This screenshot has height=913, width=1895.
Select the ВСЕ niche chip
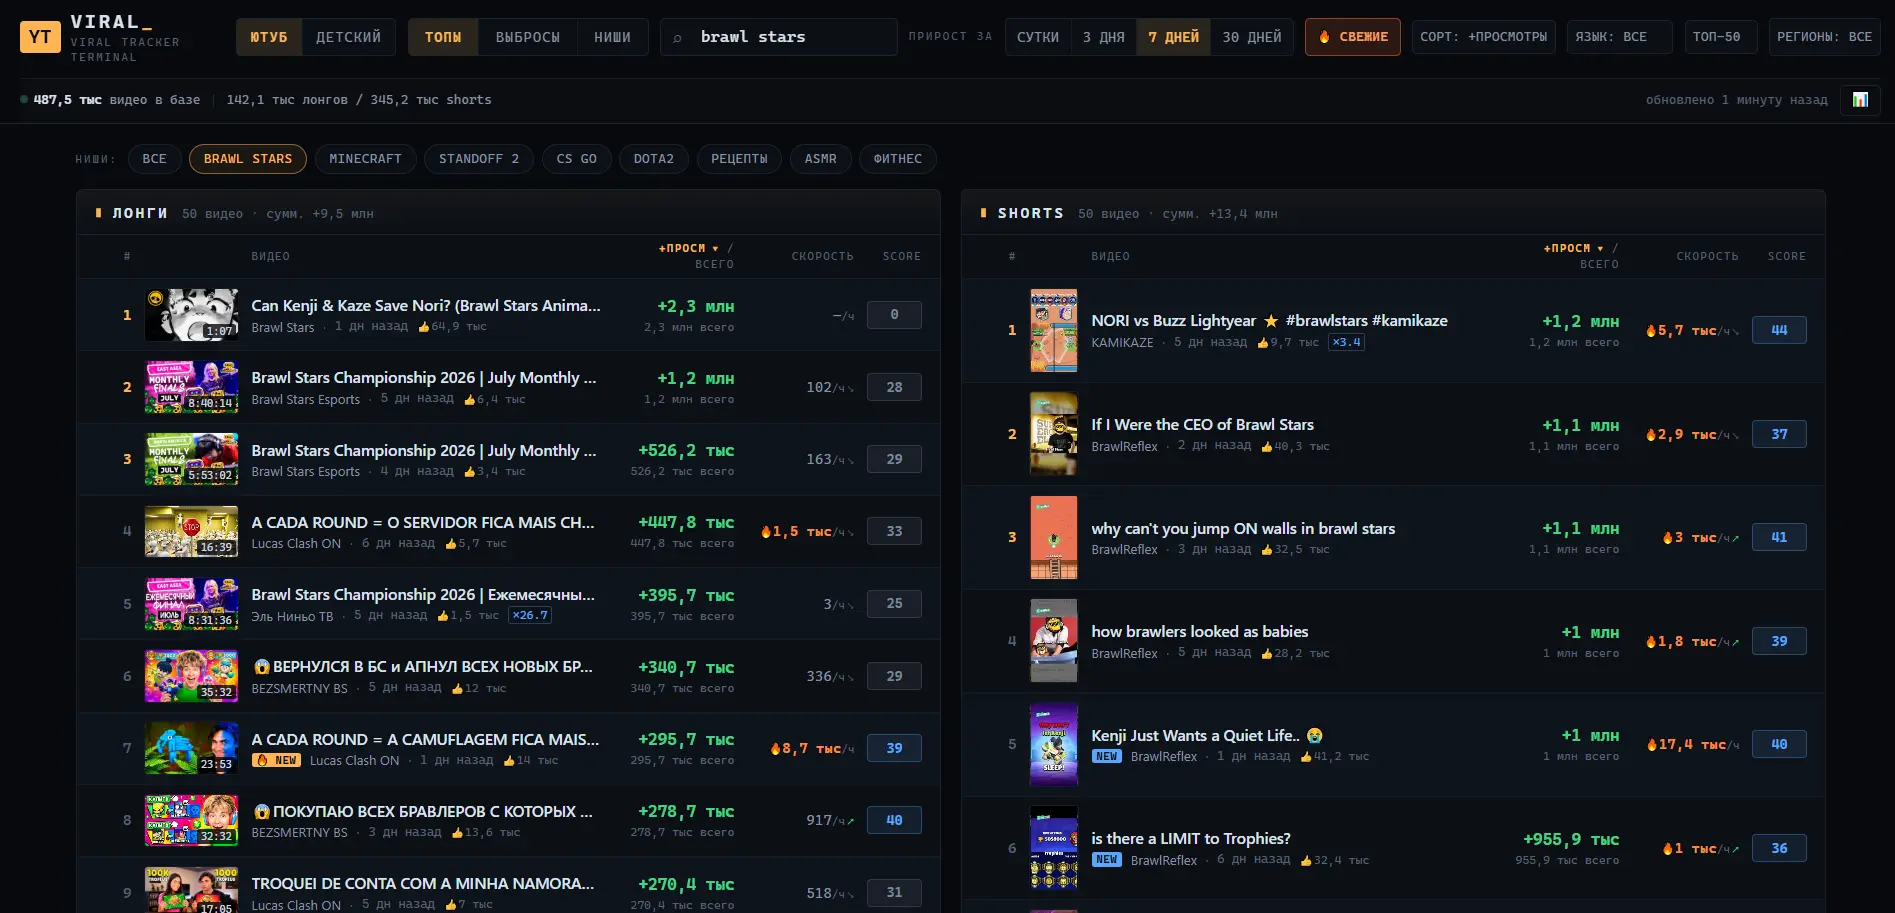pos(154,159)
